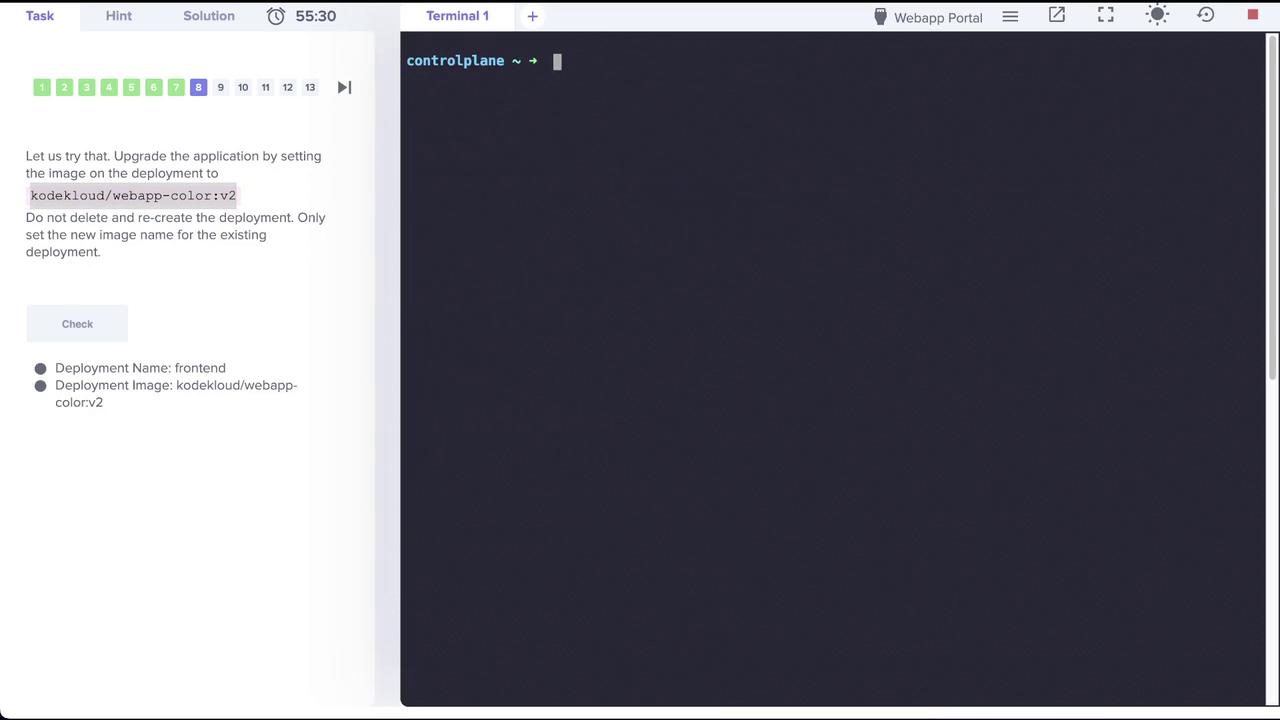This screenshot has height=720, width=1280.
Task: Click the reset history clock icon
Action: click(x=1206, y=15)
